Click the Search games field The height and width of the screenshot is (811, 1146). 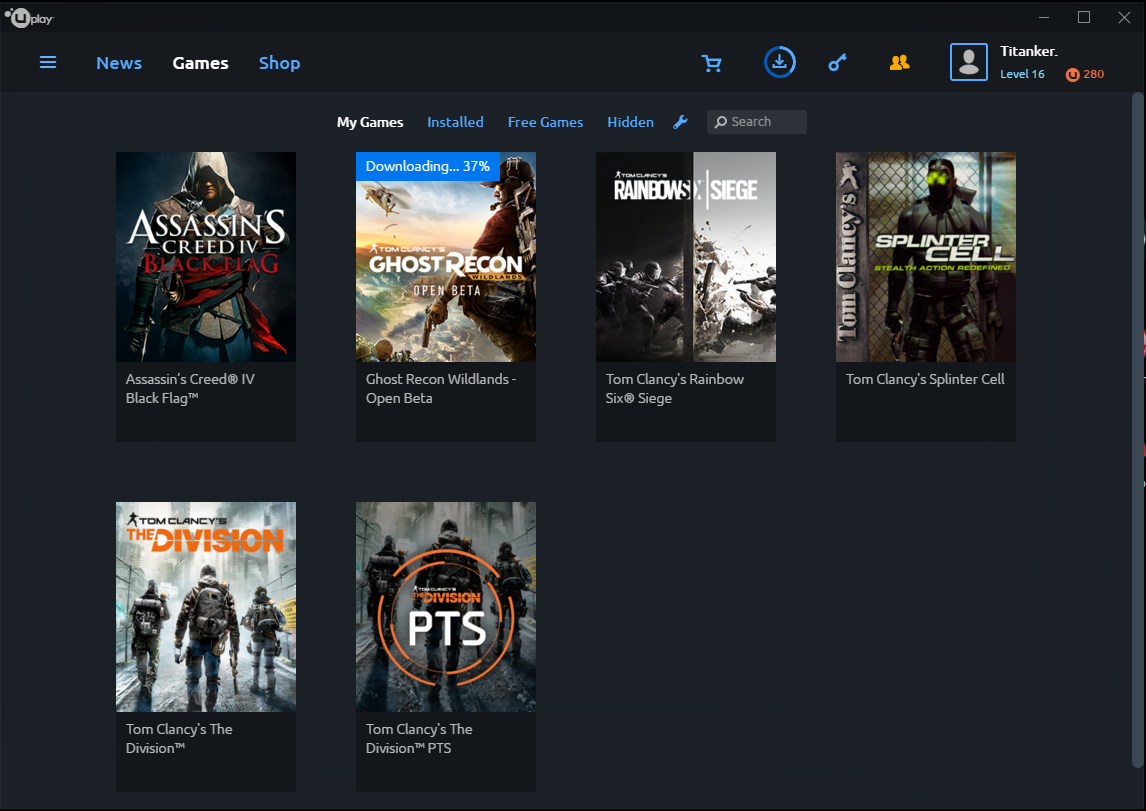[756, 122]
